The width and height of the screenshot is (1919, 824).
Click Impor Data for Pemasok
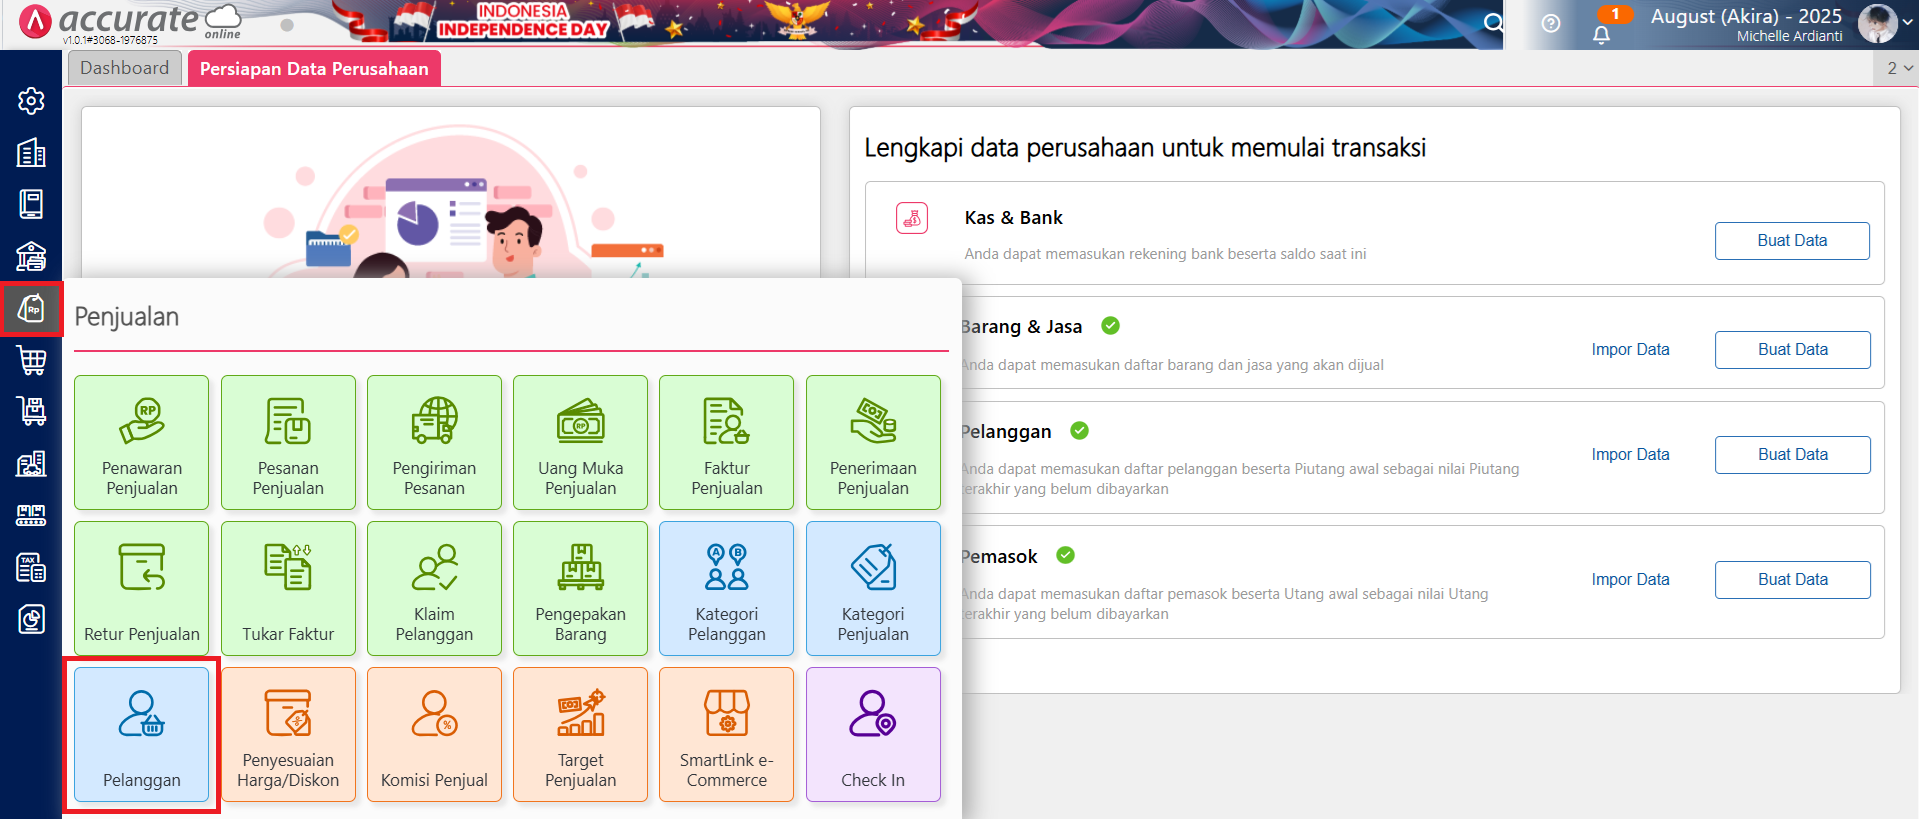point(1631,580)
